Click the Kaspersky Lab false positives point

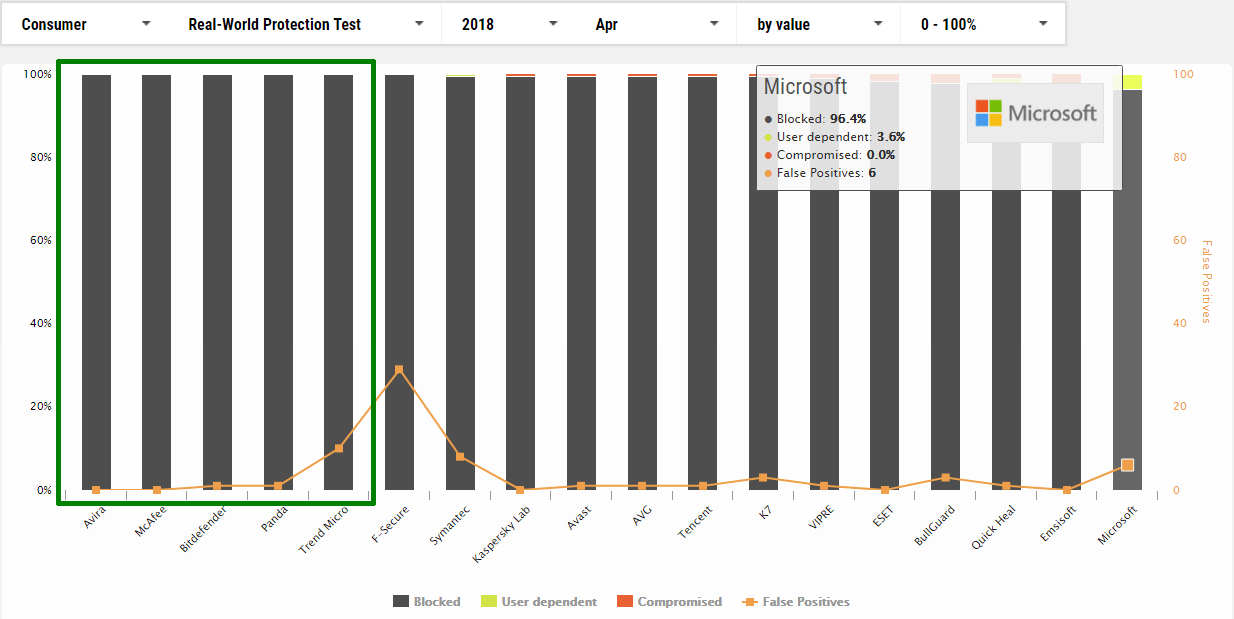pyautogui.click(x=520, y=490)
